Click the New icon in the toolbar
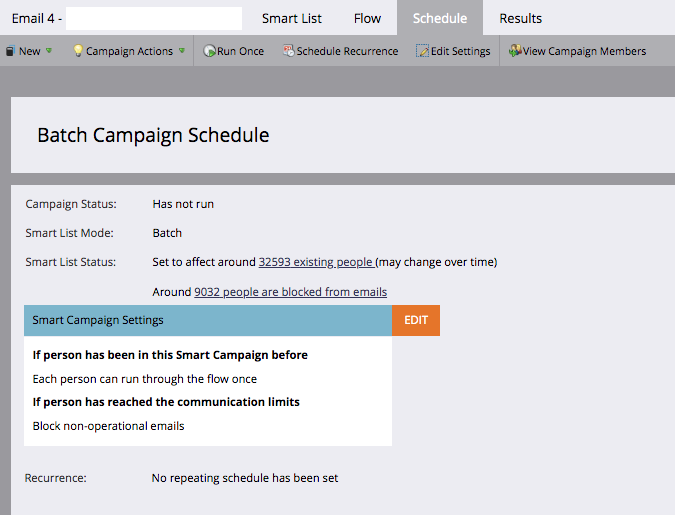 [x=10, y=51]
